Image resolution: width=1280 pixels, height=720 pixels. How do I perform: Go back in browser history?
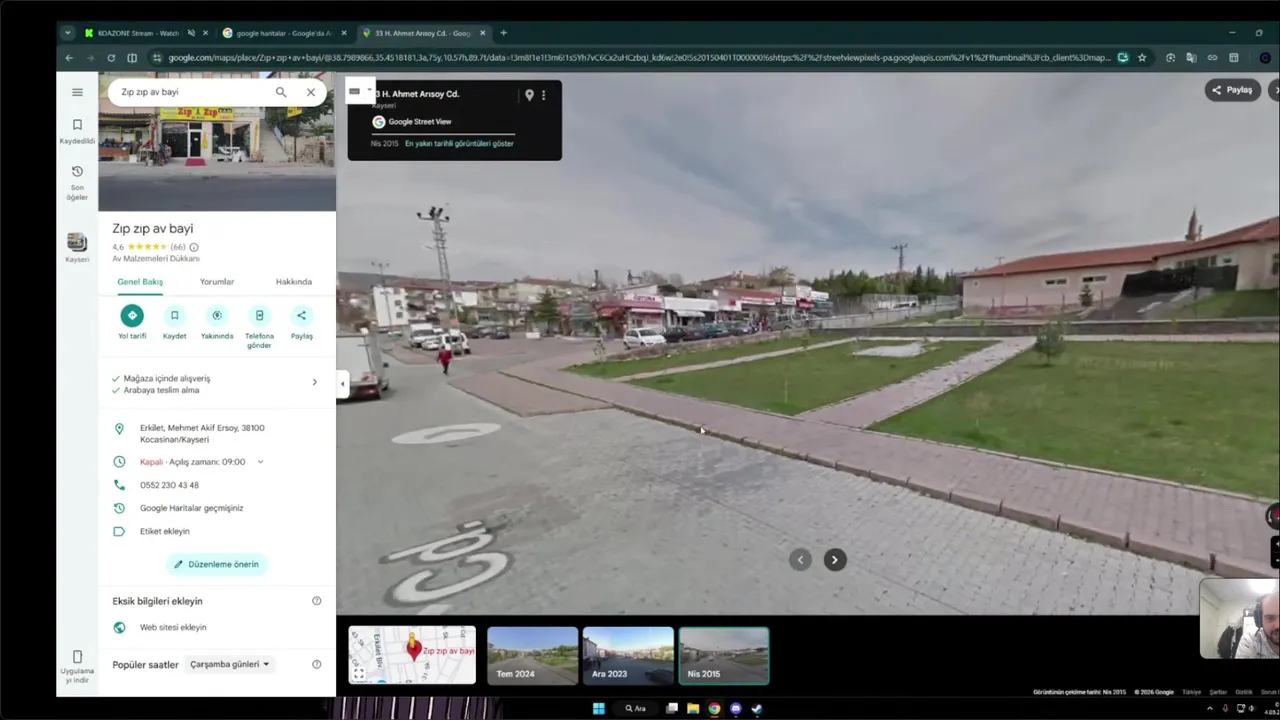69,58
